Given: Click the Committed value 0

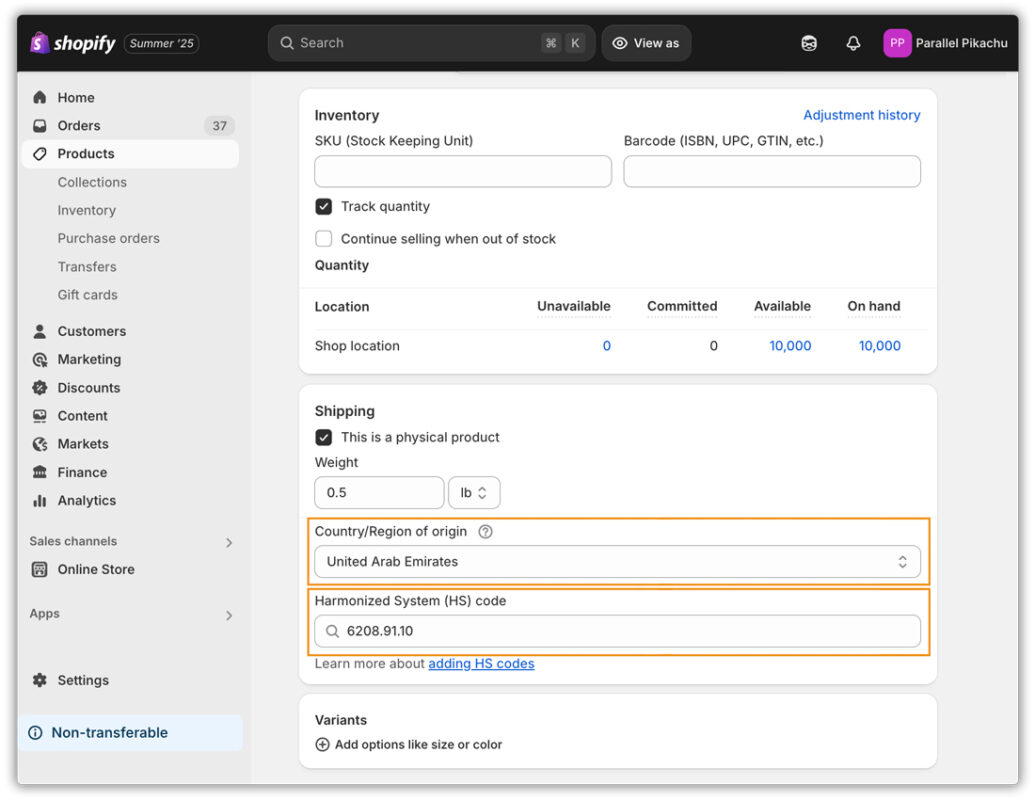Looking at the screenshot, I should pyautogui.click(x=714, y=346).
